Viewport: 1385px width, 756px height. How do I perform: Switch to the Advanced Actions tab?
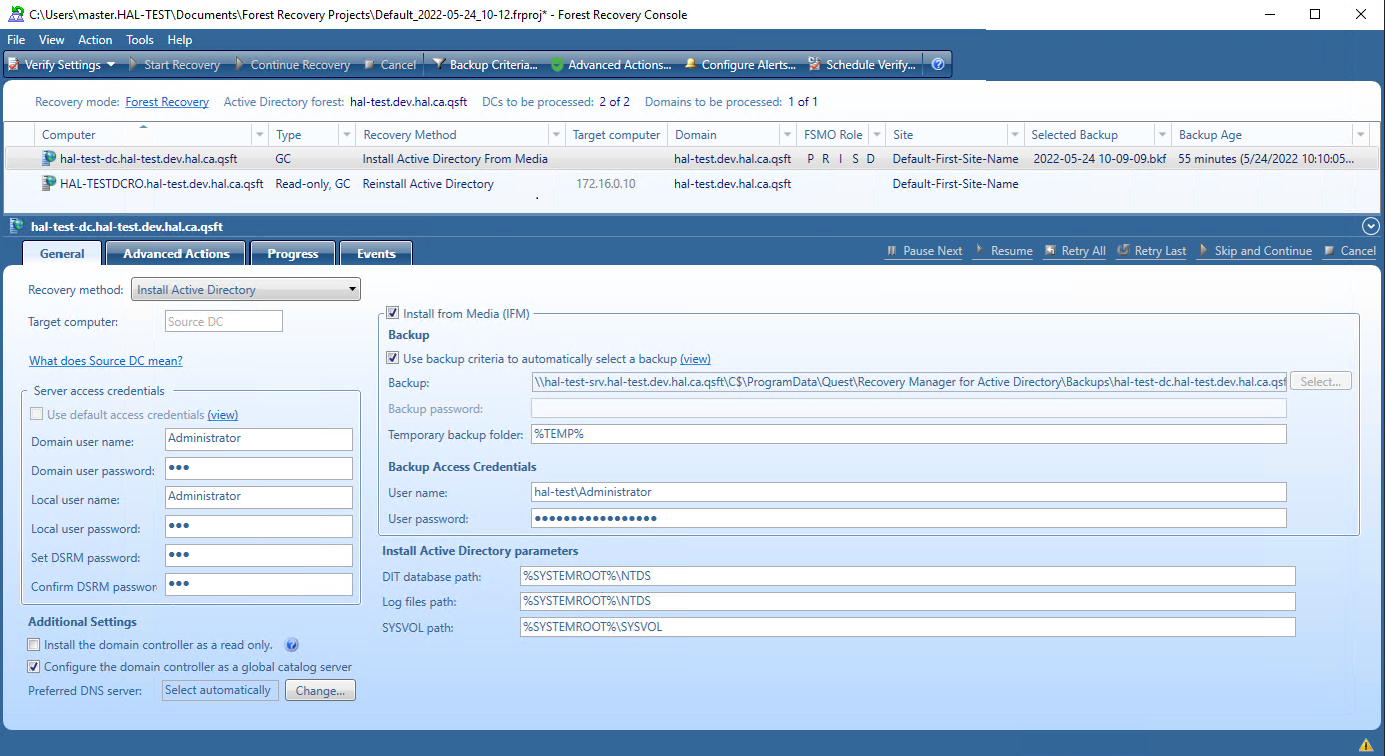[x=176, y=254]
